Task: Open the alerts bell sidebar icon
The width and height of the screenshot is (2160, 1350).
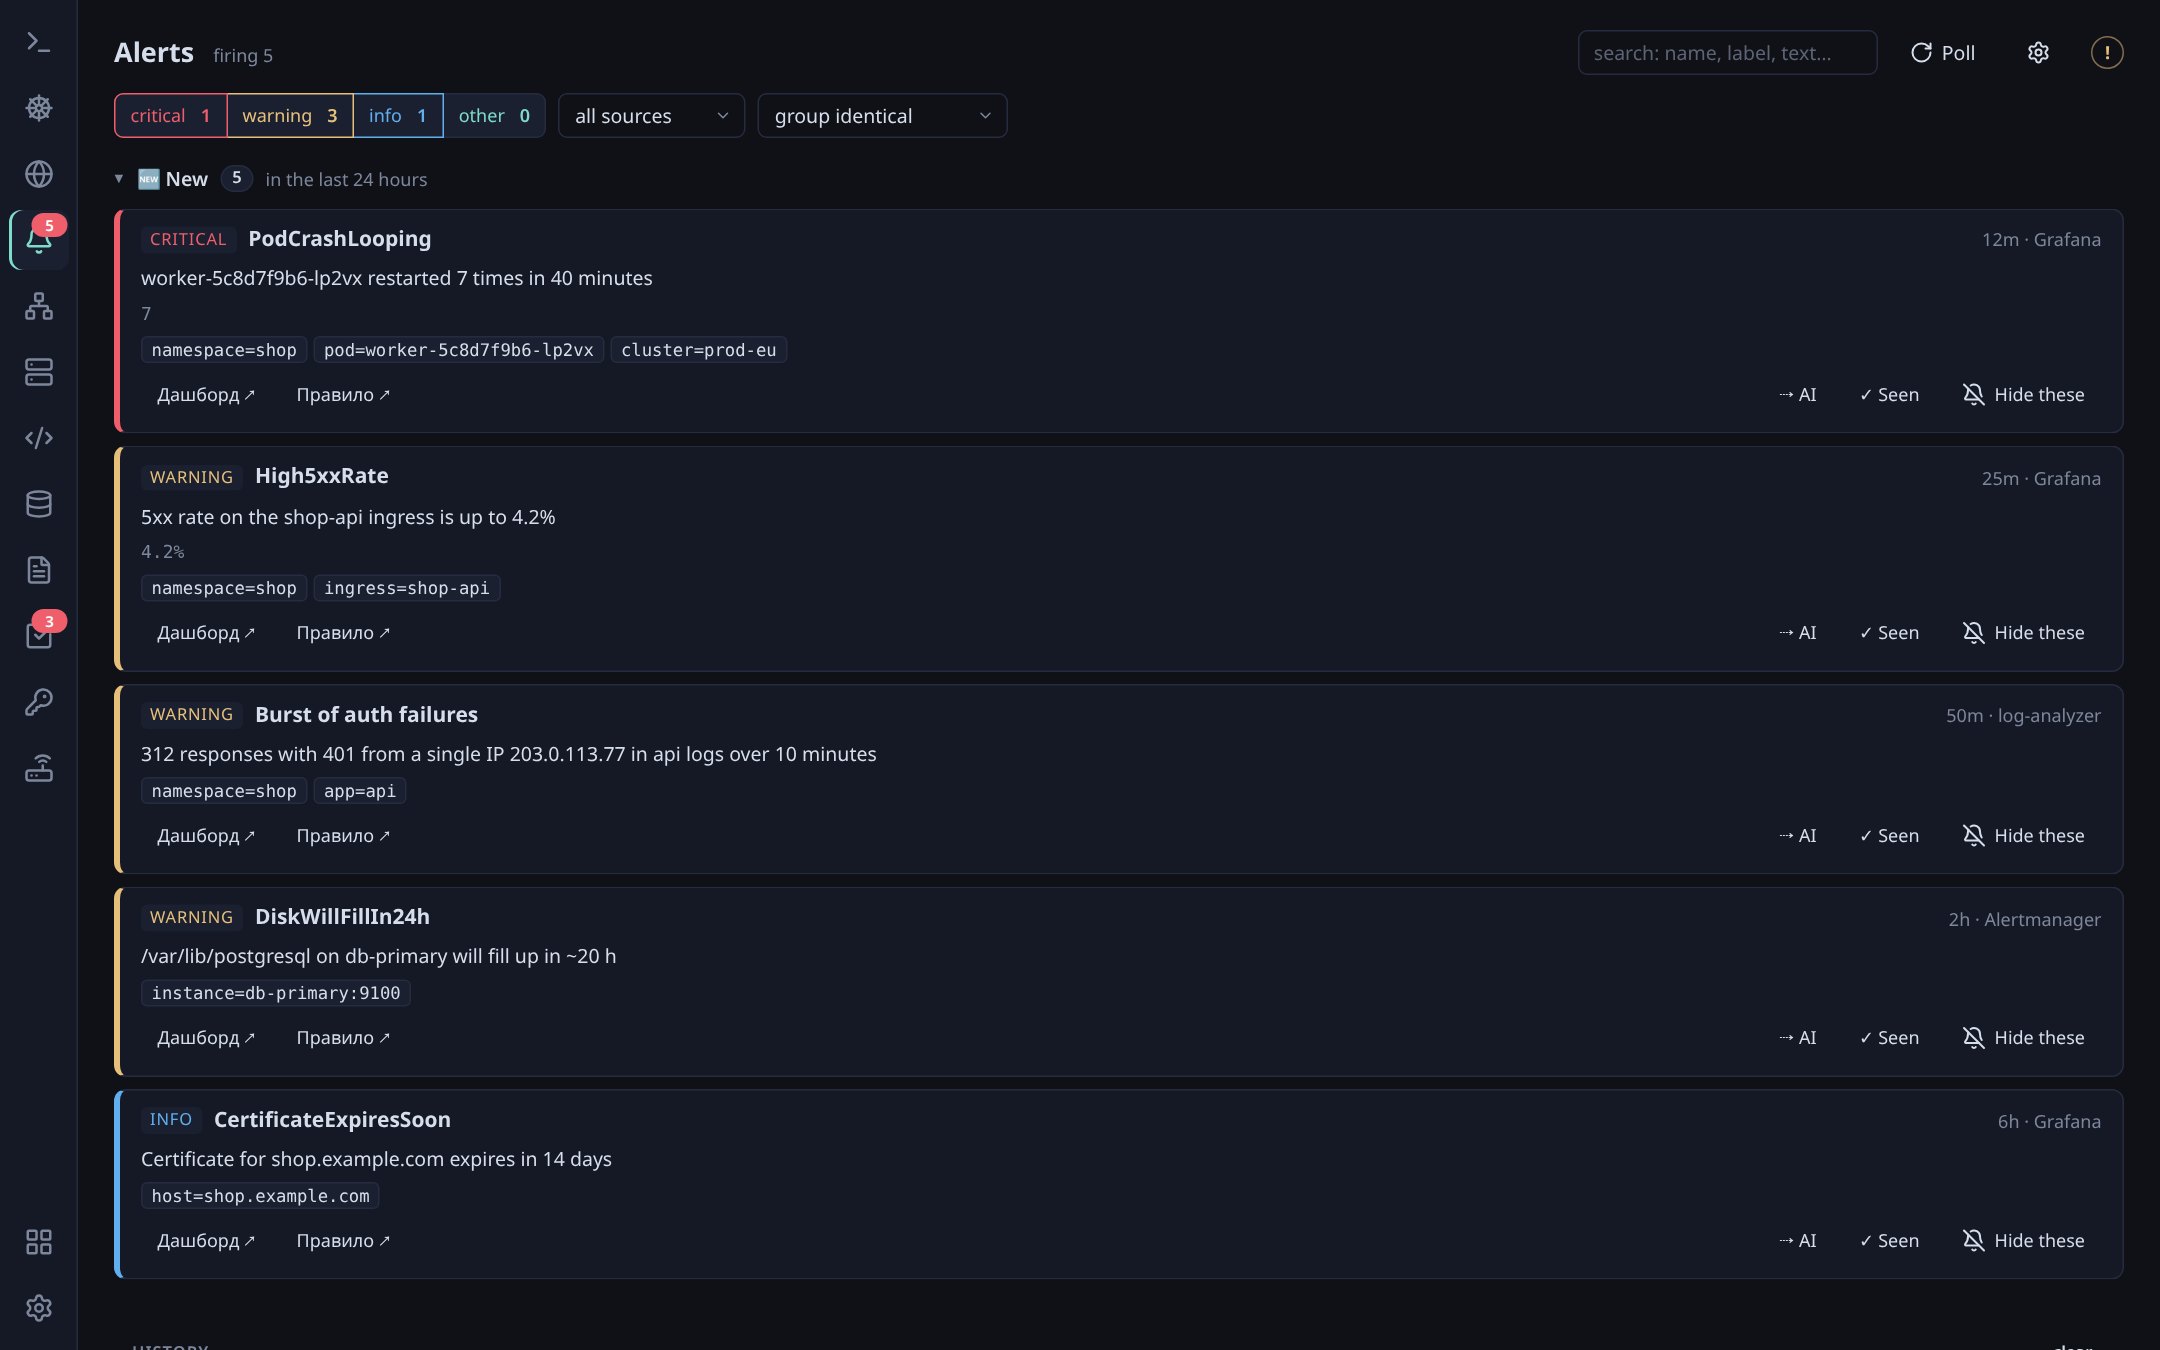Action: [x=38, y=240]
